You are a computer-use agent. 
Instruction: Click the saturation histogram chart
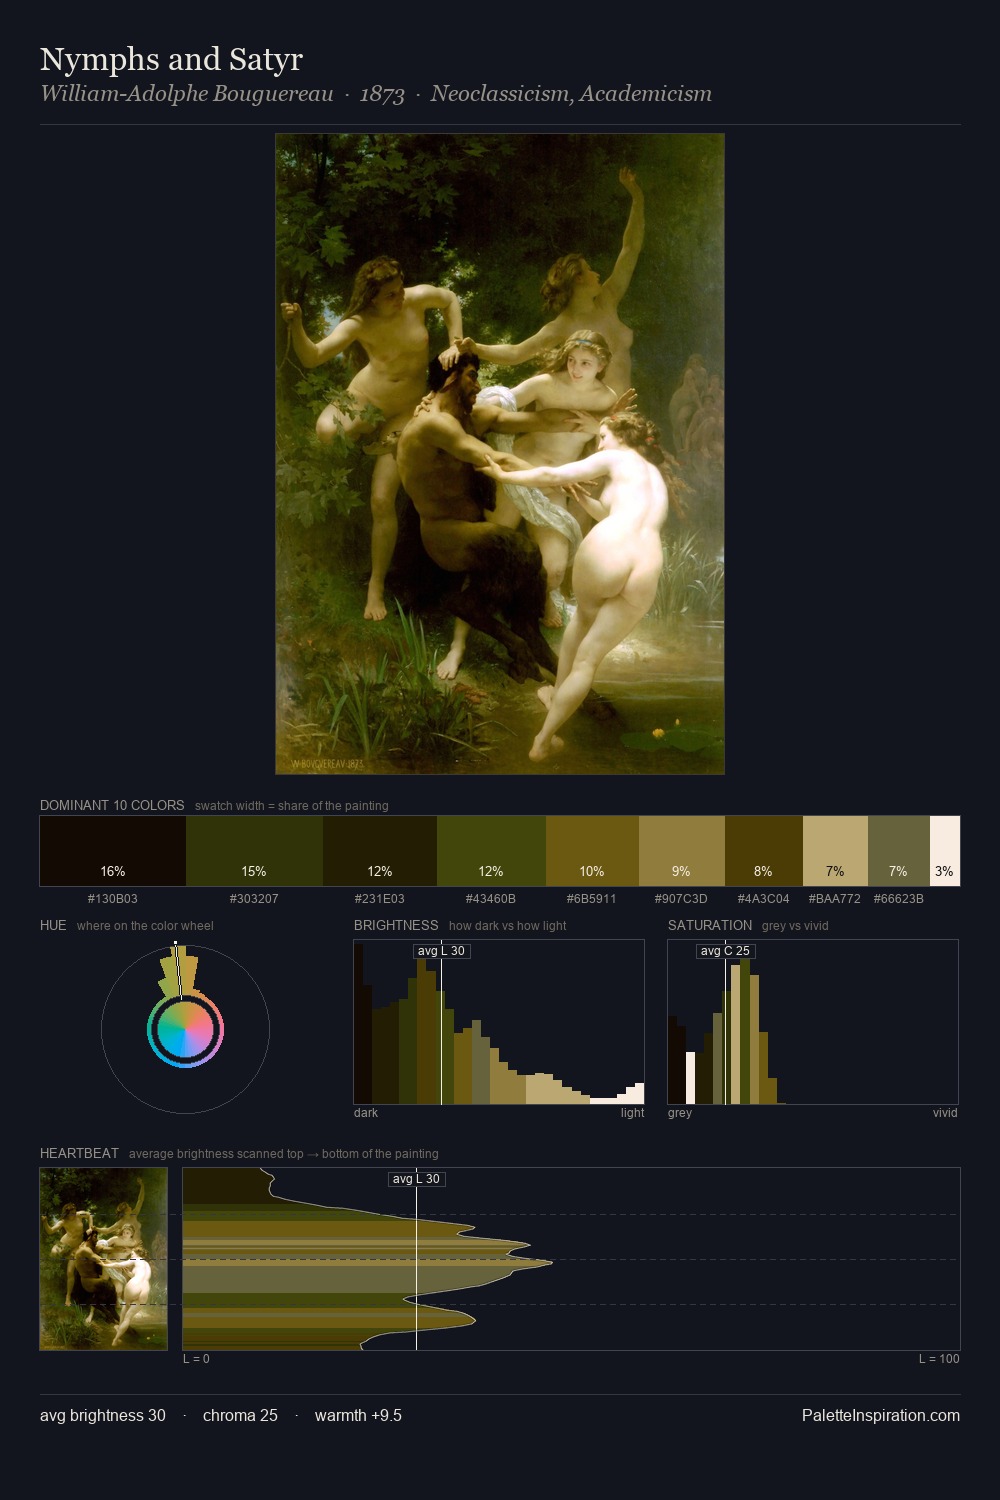(813, 1022)
